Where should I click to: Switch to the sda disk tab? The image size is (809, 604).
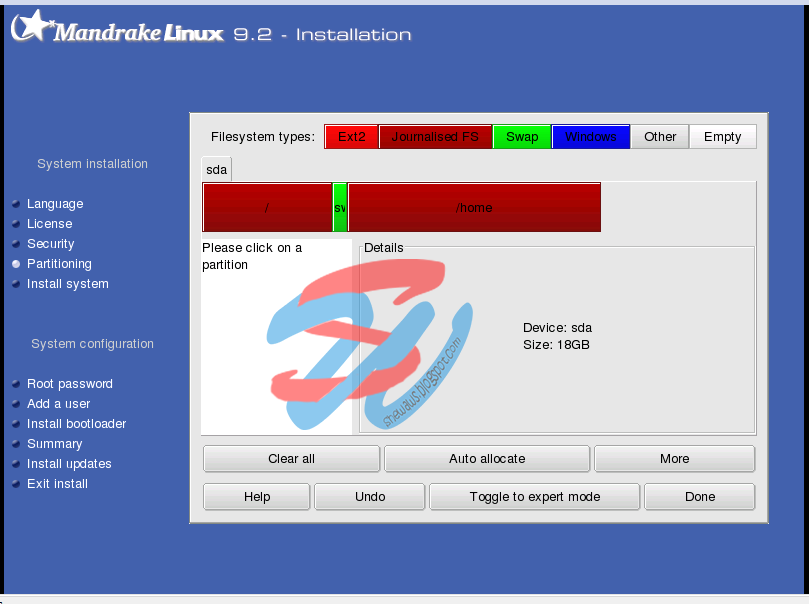click(x=216, y=169)
